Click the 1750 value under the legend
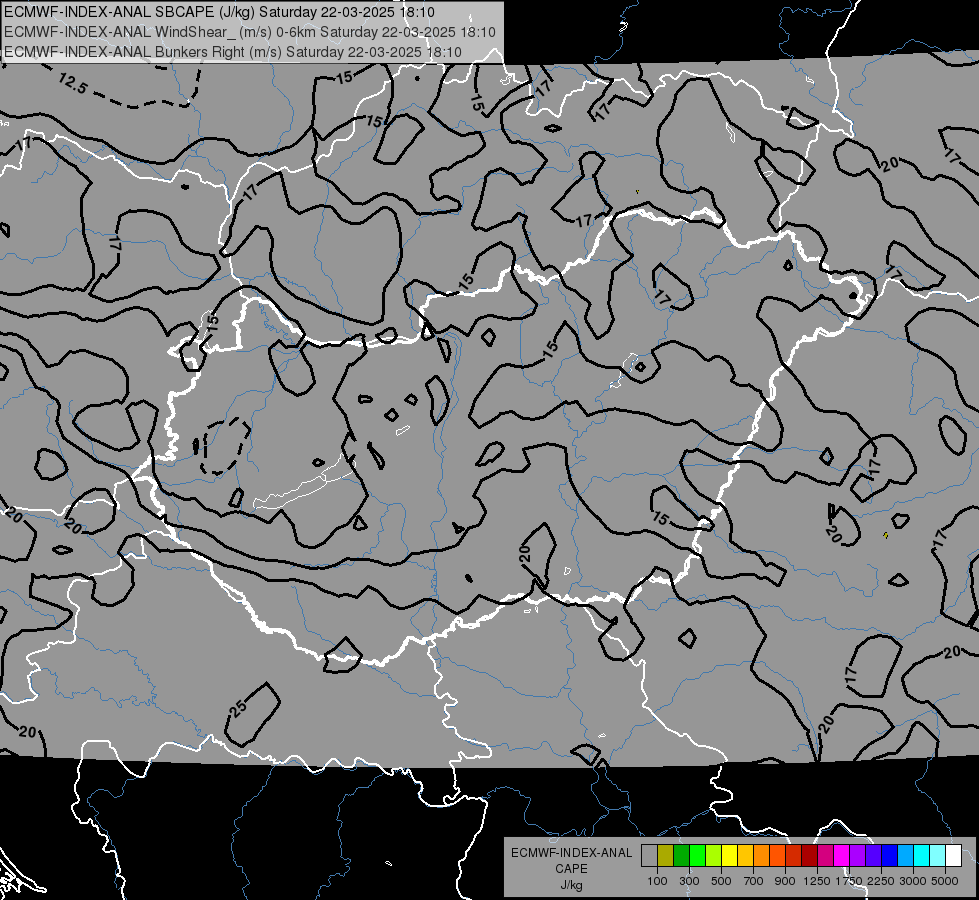Screen dimensions: 979x900 (x=849, y=881)
